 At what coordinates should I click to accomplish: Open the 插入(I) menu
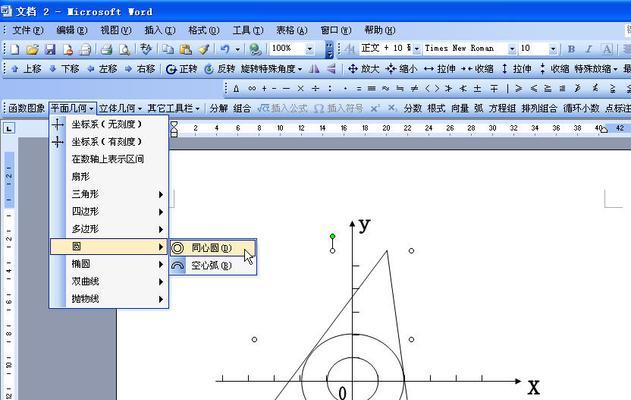pos(160,30)
